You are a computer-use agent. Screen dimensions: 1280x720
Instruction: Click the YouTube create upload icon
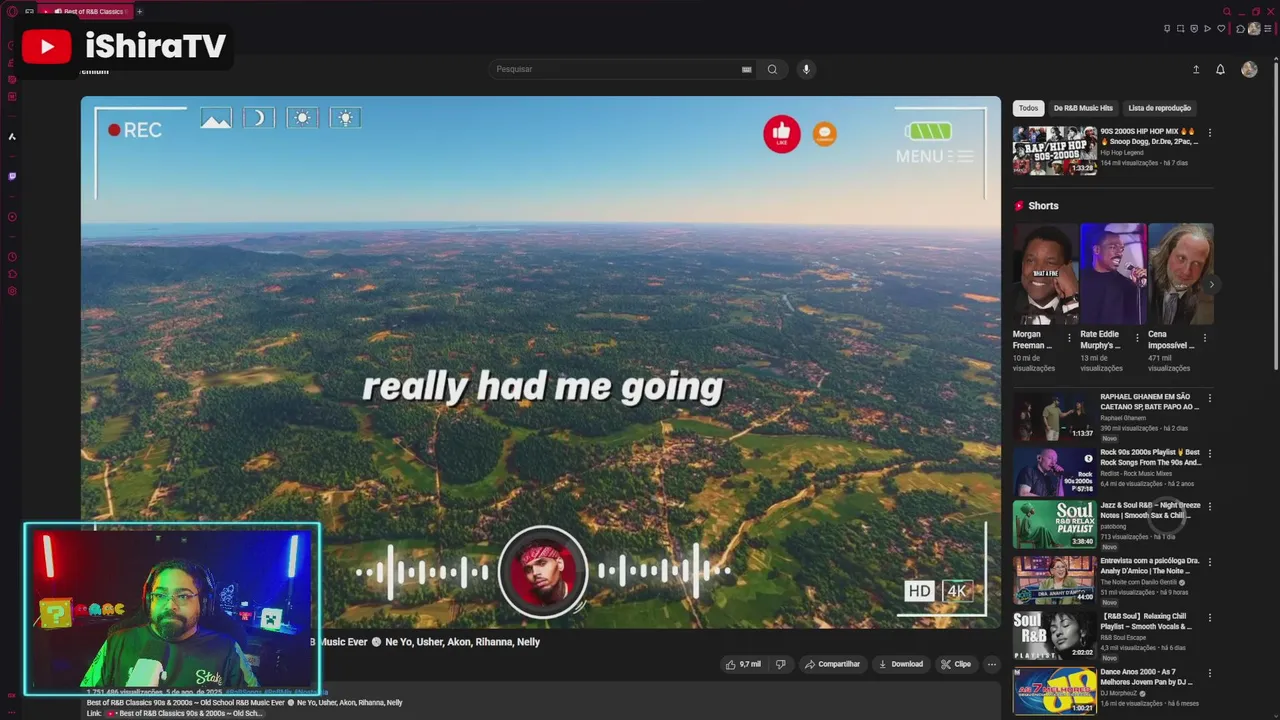(1196, 69)
